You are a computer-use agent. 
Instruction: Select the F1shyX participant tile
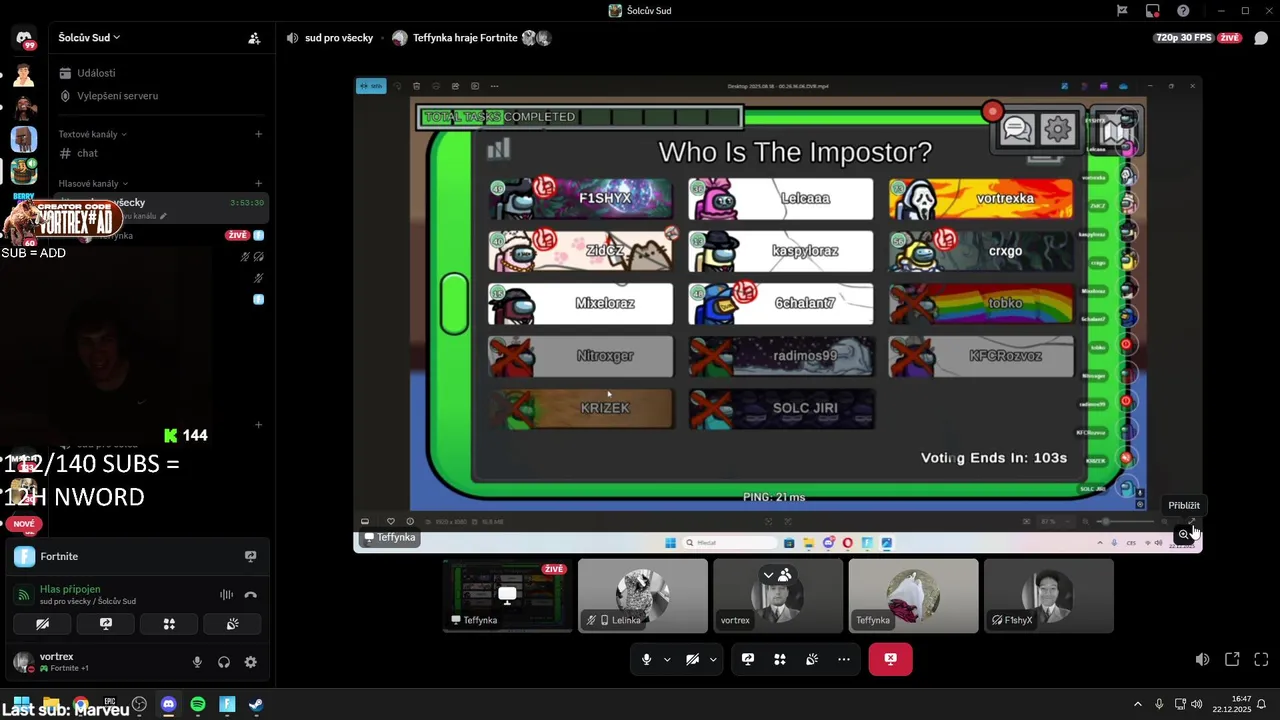[x=1049, y=596]
